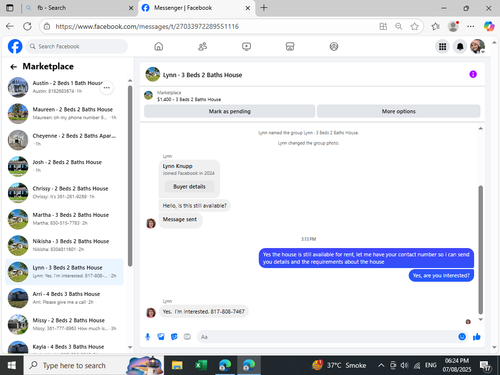Choose a sticker icon

click(x=174, y=337)
